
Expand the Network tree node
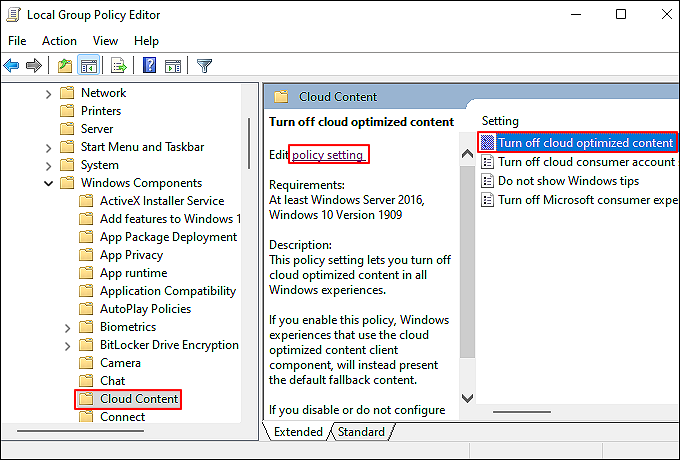[49, 93]
